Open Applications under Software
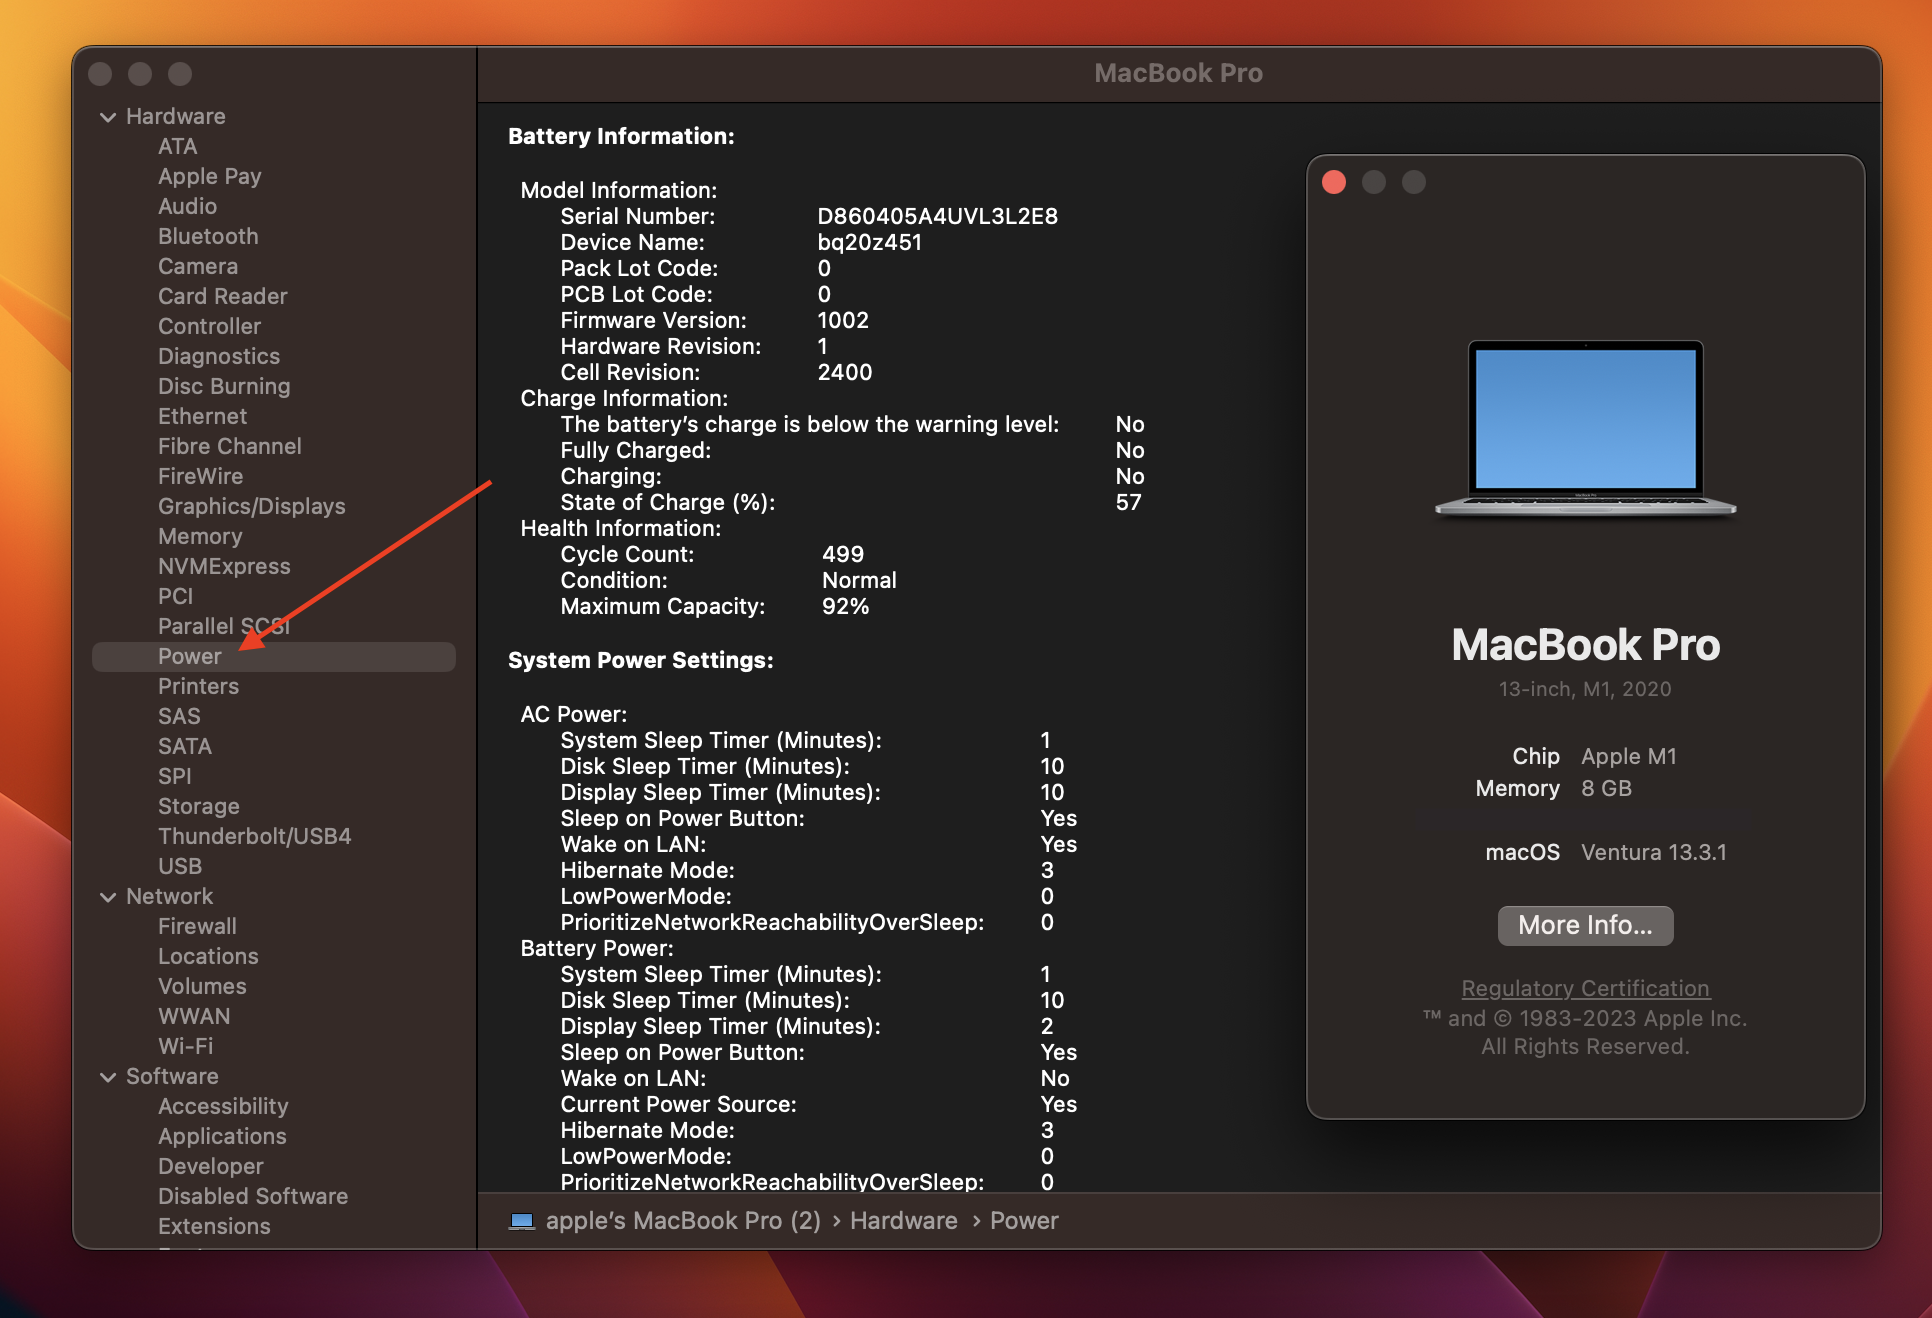 point(222,1136)
